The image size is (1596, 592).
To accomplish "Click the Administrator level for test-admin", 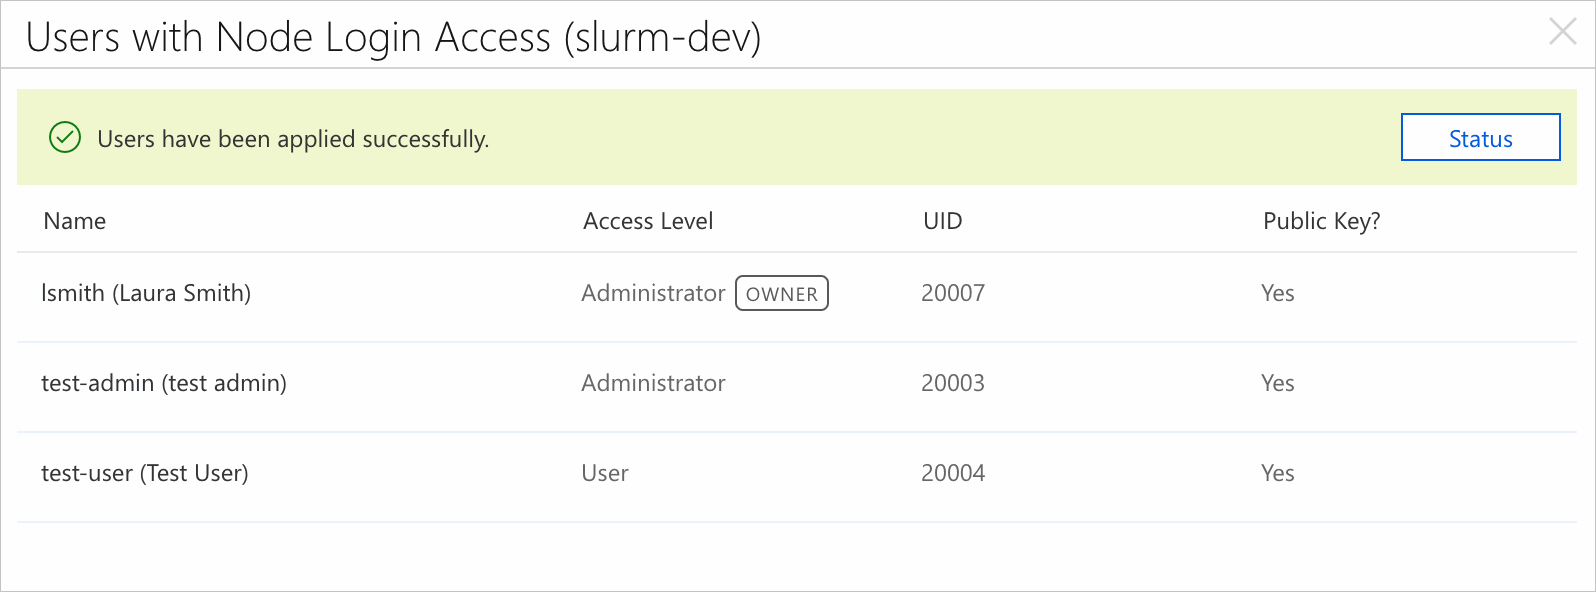I will 653,383.
